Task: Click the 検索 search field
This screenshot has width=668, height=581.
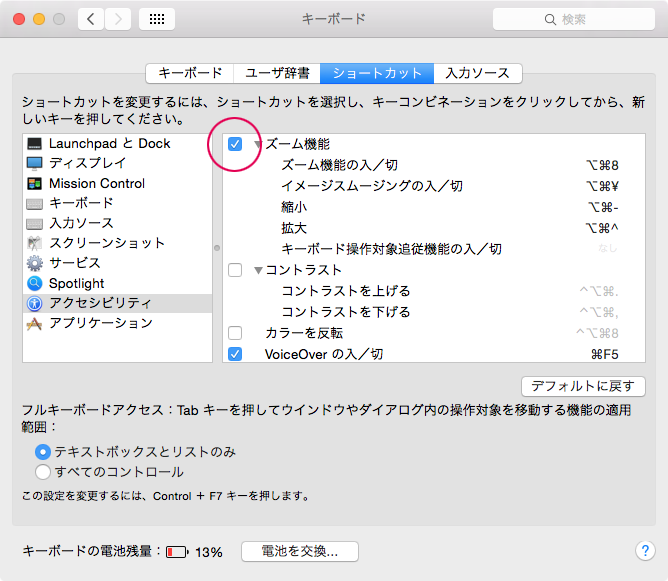Action: (x=573, y=19)
